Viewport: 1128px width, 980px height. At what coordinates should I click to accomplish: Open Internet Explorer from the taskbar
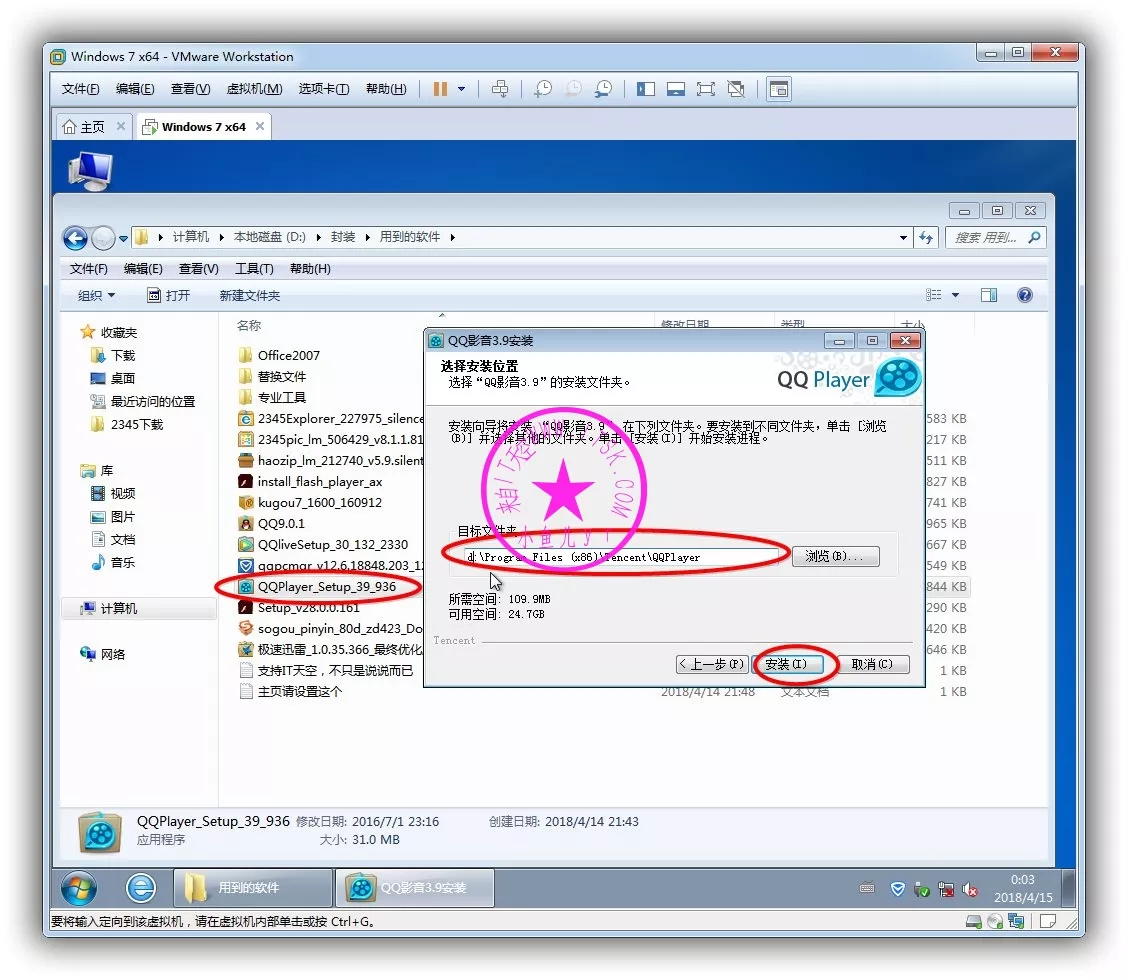(x=141, y=887)
